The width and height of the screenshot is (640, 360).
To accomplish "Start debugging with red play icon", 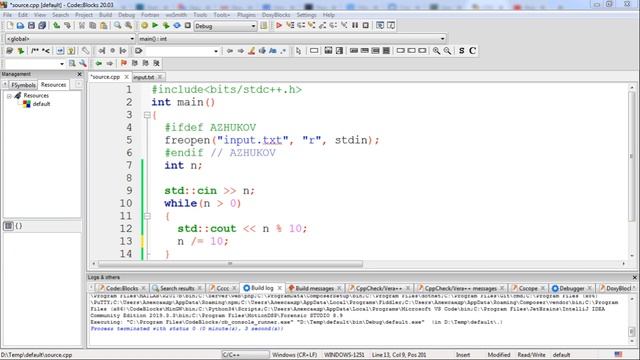I will point(279,26).
